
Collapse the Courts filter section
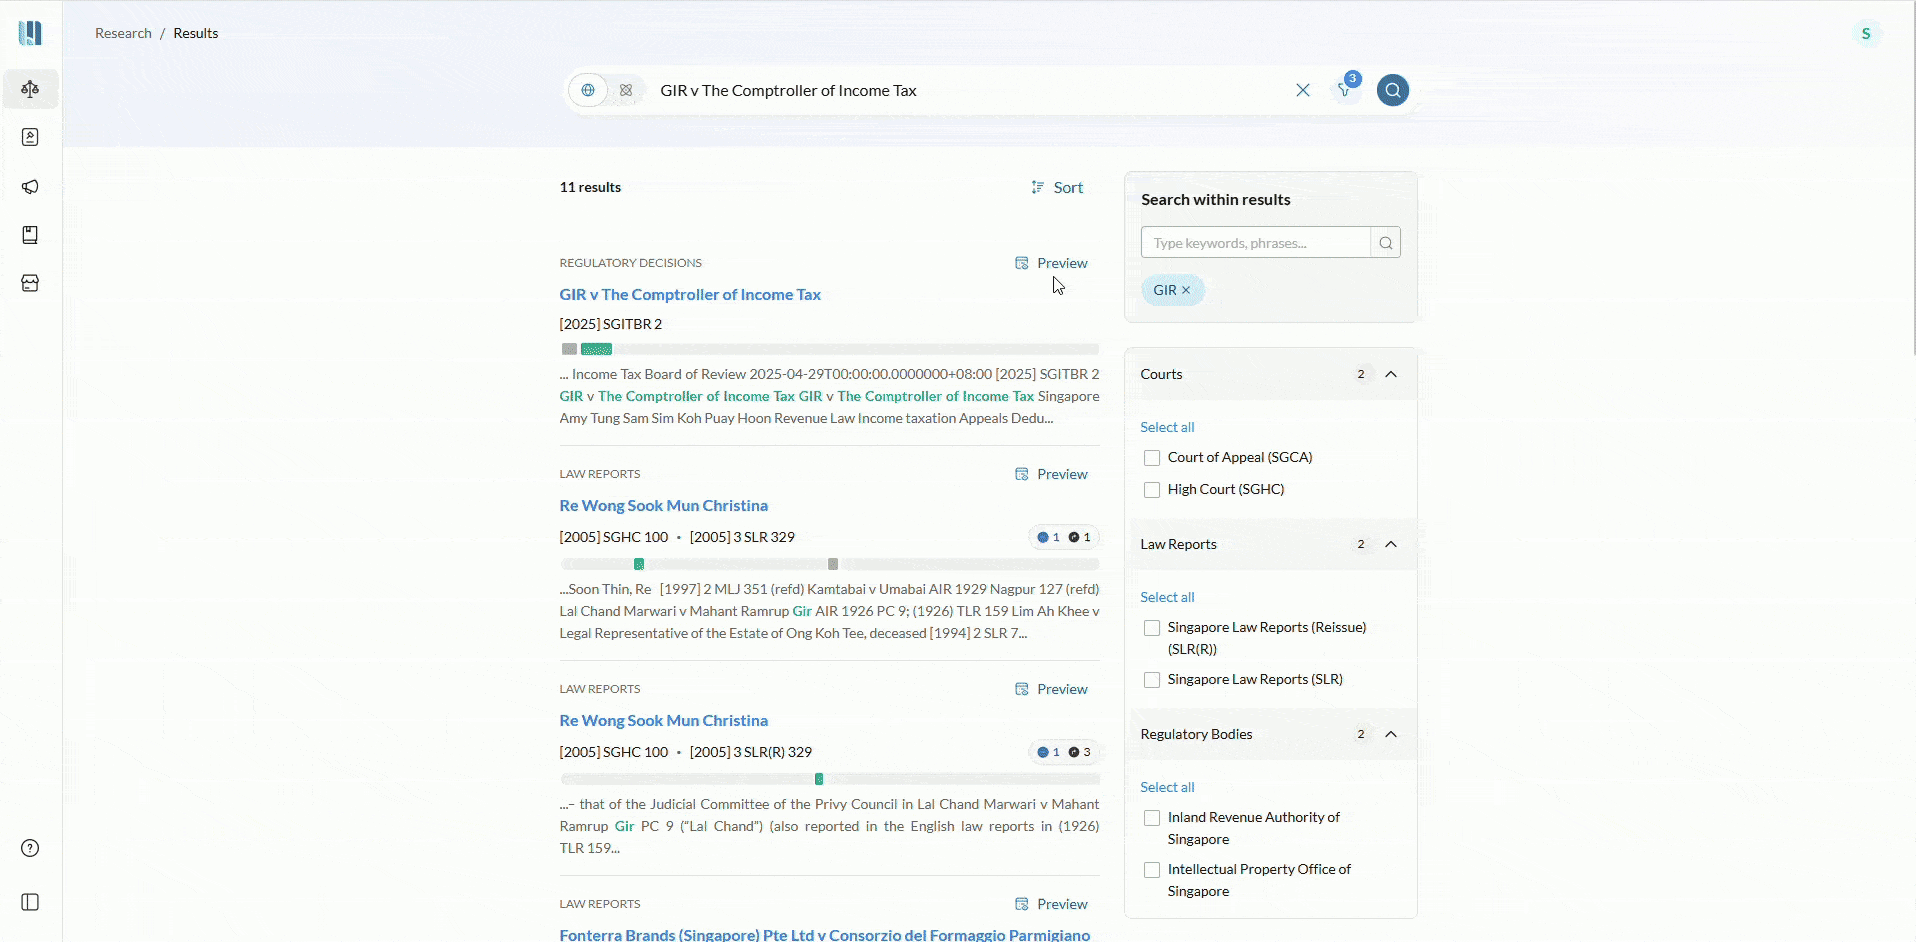pyautogui.click(x=1390, y=374)
